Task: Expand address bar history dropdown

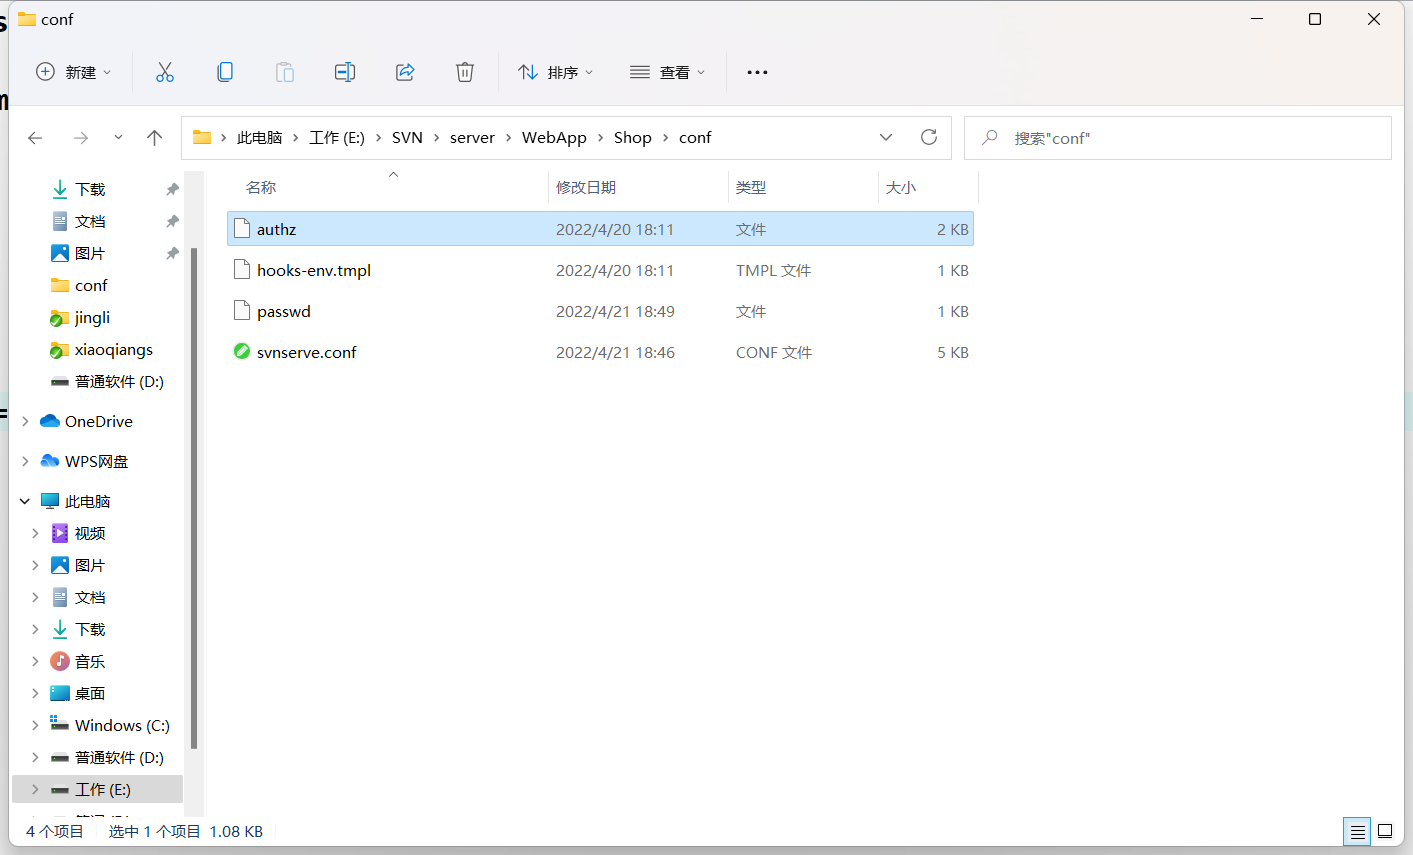Action: coord(886,137)
